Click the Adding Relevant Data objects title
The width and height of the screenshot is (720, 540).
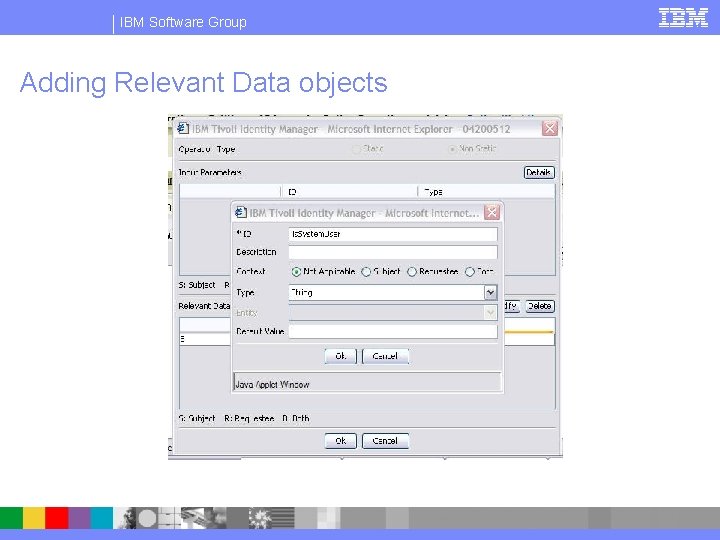click(203, 83)
